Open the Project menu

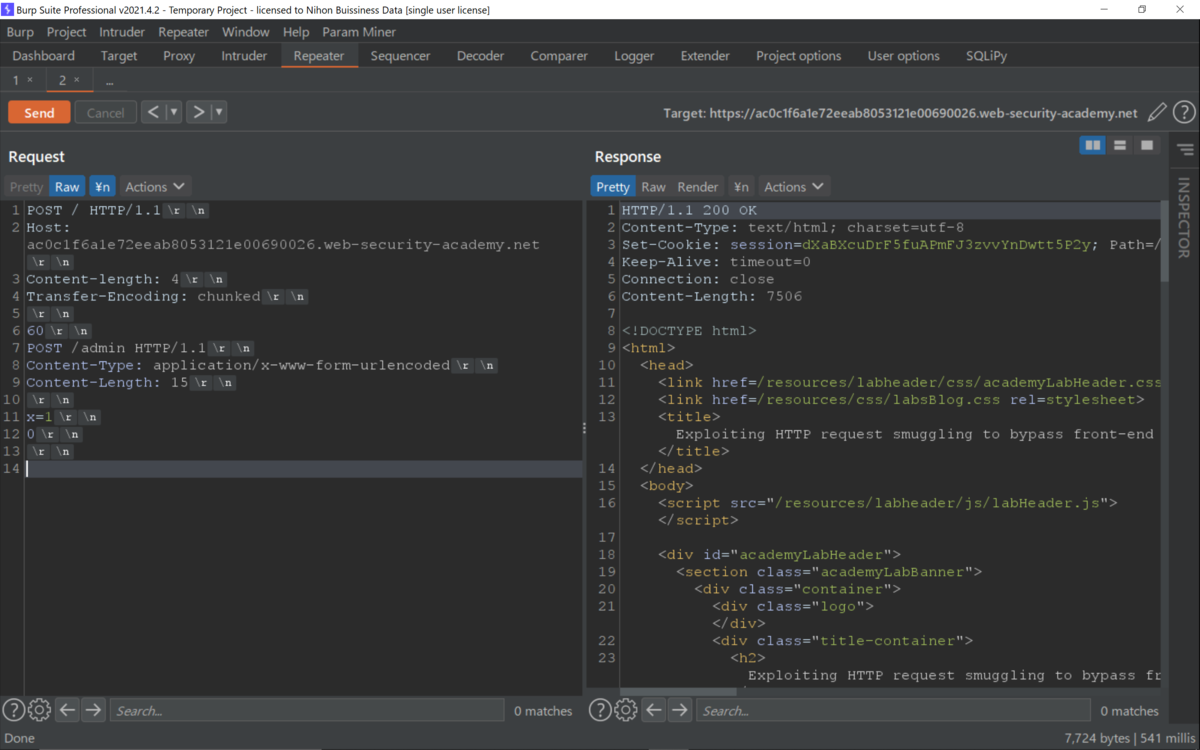click(66, 32)
